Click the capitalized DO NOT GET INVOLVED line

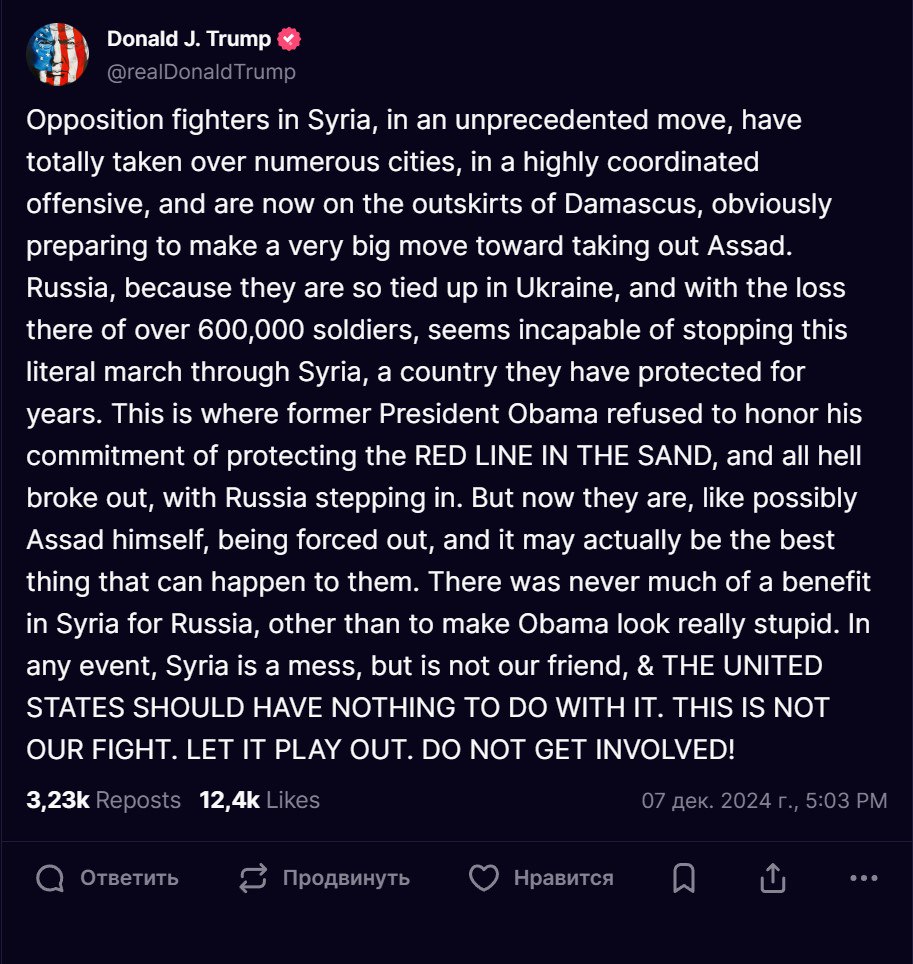(x=578, y=749)
